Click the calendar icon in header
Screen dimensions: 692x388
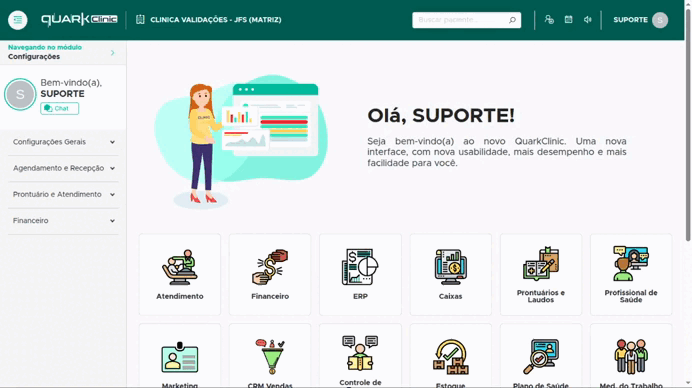pyautogui.click(x=568, y=20)
